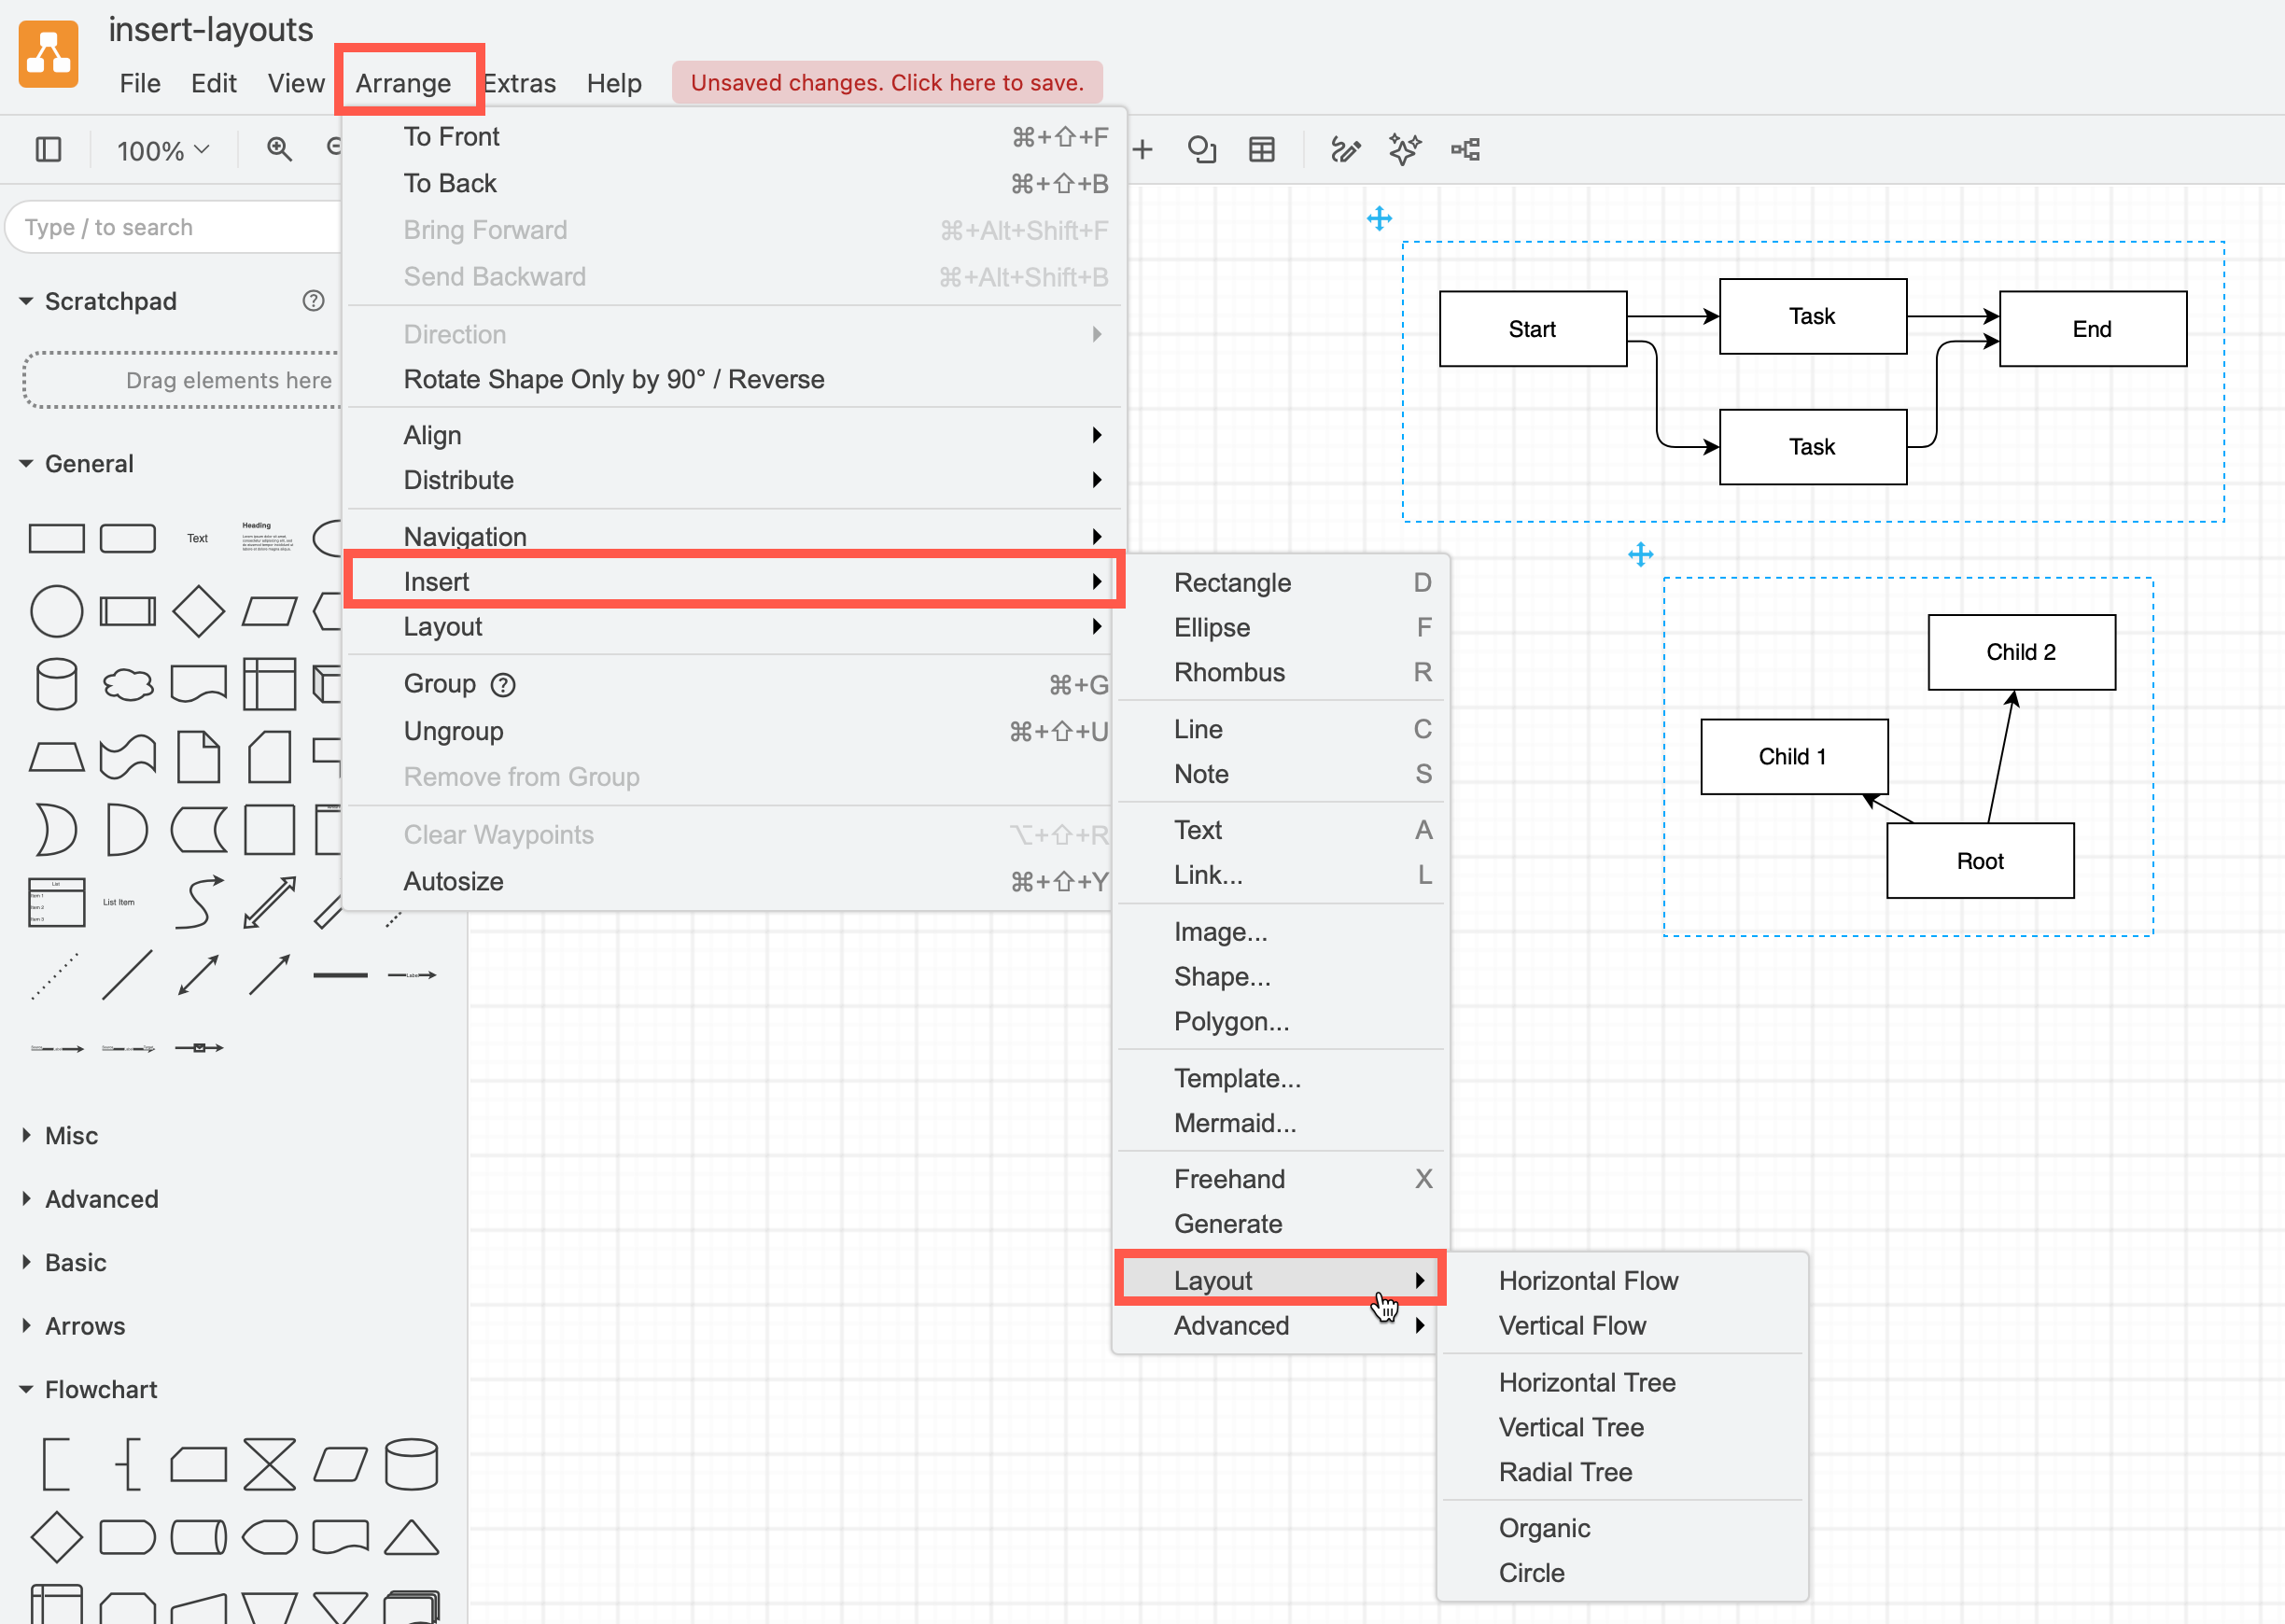Choose To Front in Arrange menu
The height and width of the screenshot is (1624, 2285).
coord(736,137)
